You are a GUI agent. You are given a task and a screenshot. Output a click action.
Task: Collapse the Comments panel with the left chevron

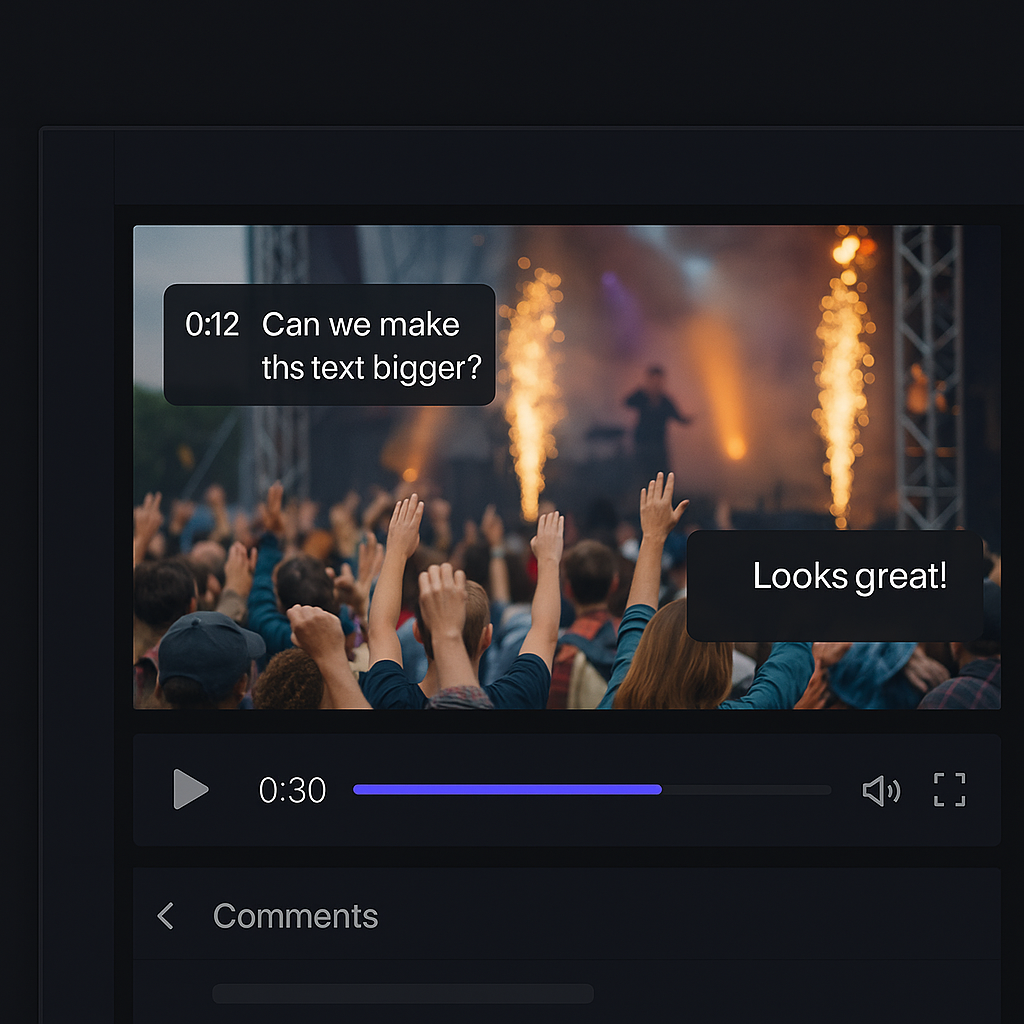click(166, 916)
